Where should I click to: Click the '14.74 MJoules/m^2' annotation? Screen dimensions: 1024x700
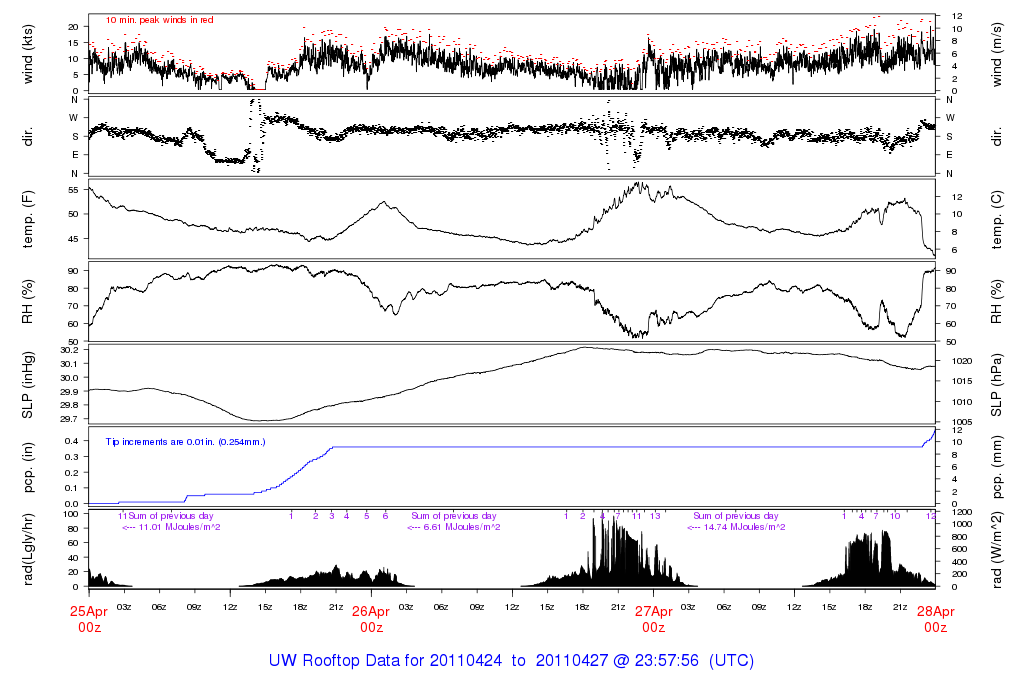pyautogui.click(x=744, y=527)
